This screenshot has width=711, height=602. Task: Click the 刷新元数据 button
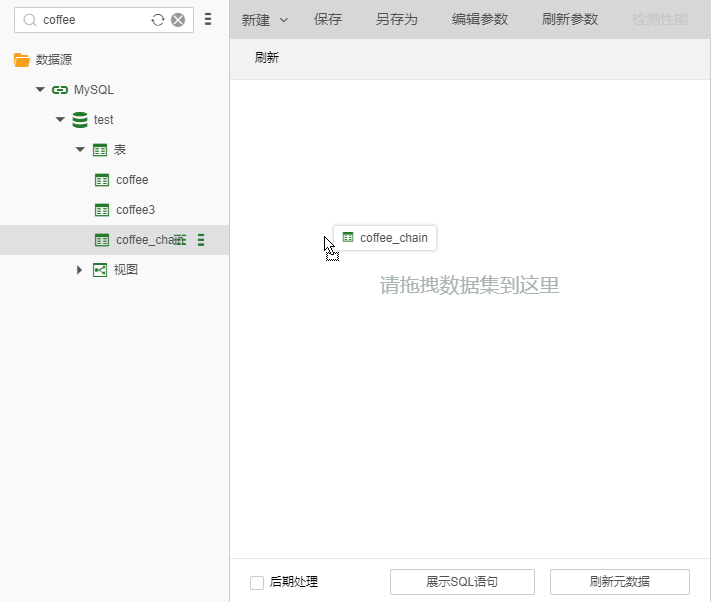619,582
